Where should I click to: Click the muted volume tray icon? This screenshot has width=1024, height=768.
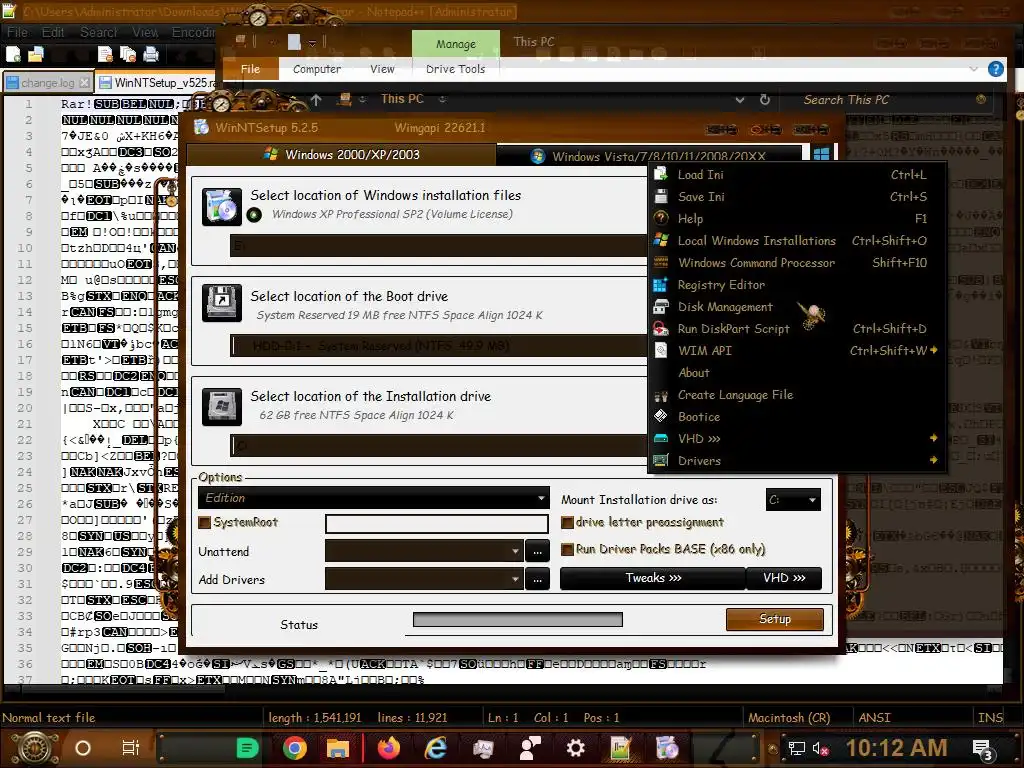tap(820, 748)
